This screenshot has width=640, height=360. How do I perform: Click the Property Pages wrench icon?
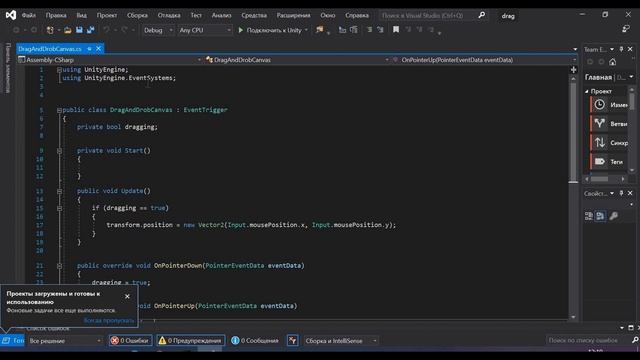[613, 216]
